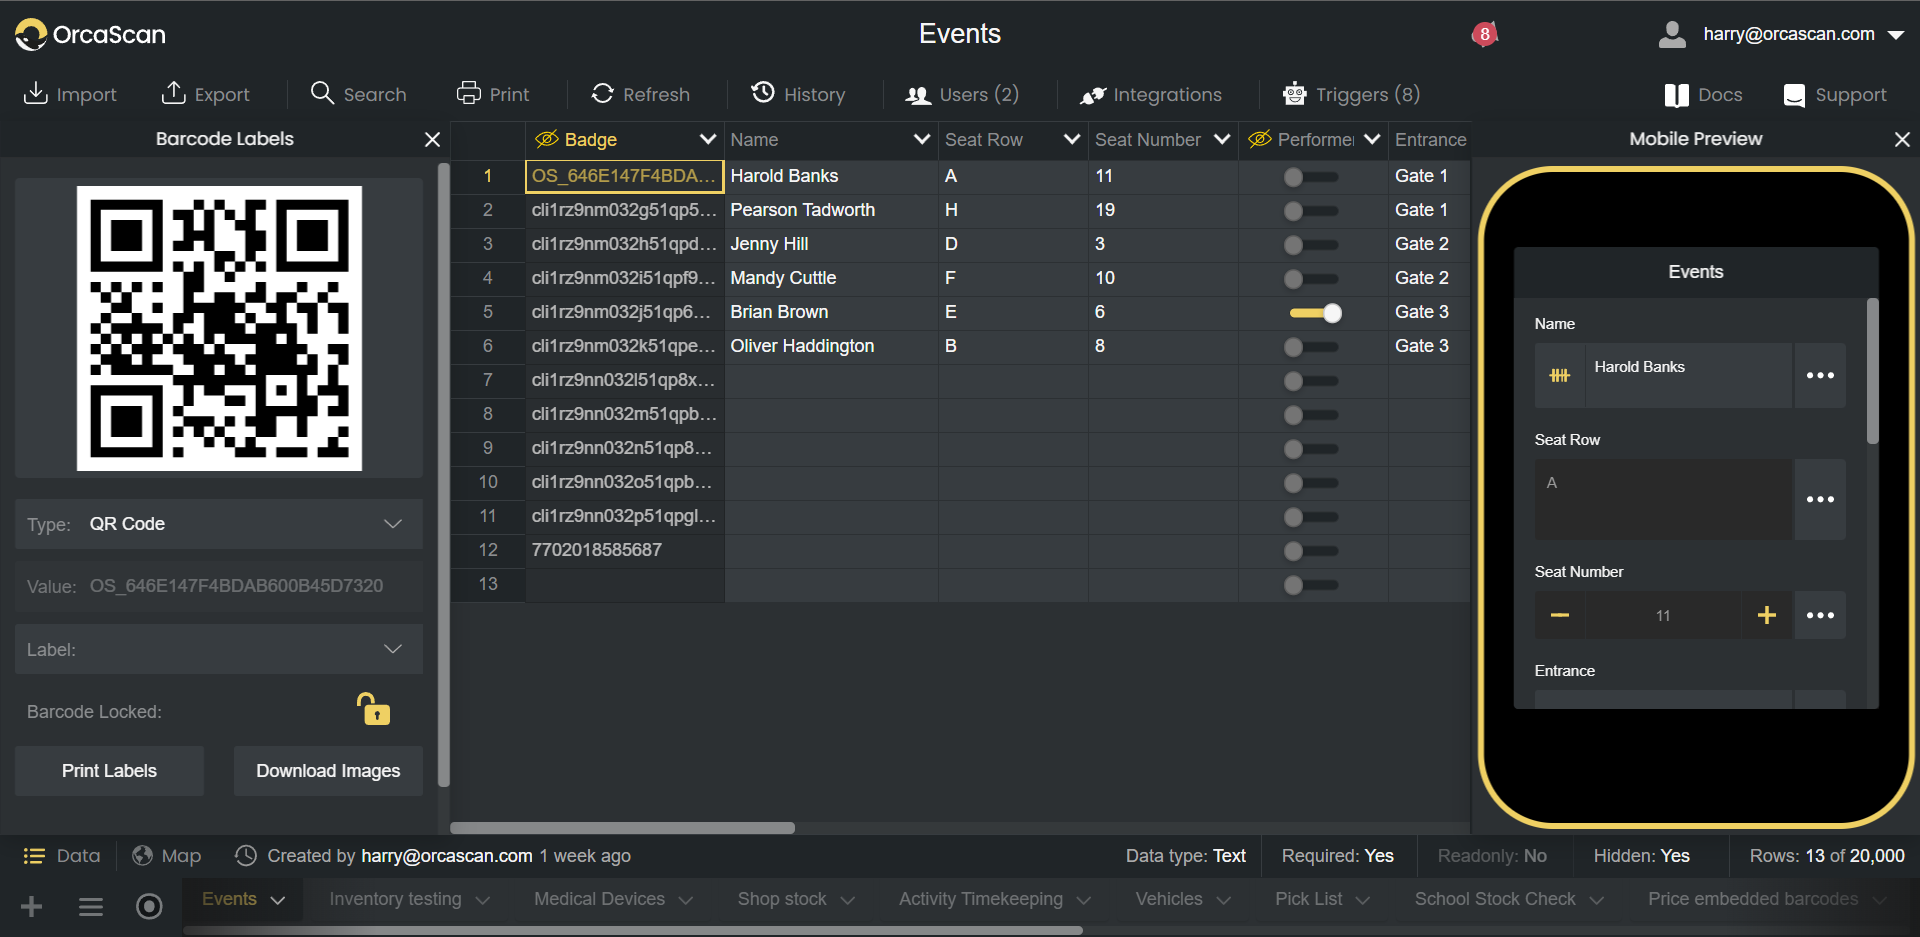Switch to the Medical Devices sheet tab

pyautogui.click(x=599, y=899)
